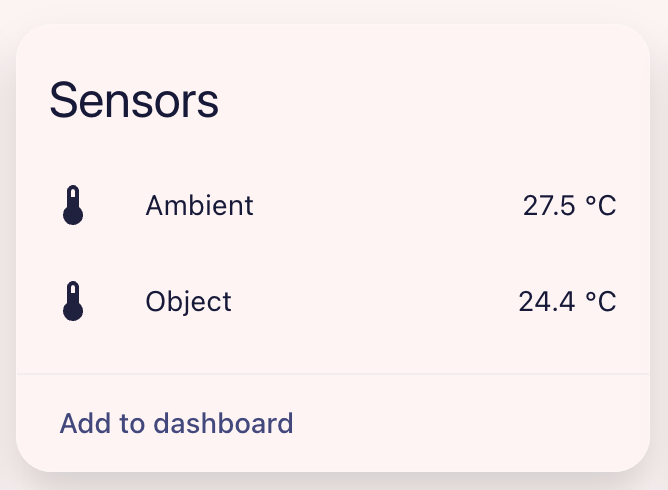Click the Ambient thermometer icon
Viewport: 668px width, 490px height.
(x=72, y=204)
